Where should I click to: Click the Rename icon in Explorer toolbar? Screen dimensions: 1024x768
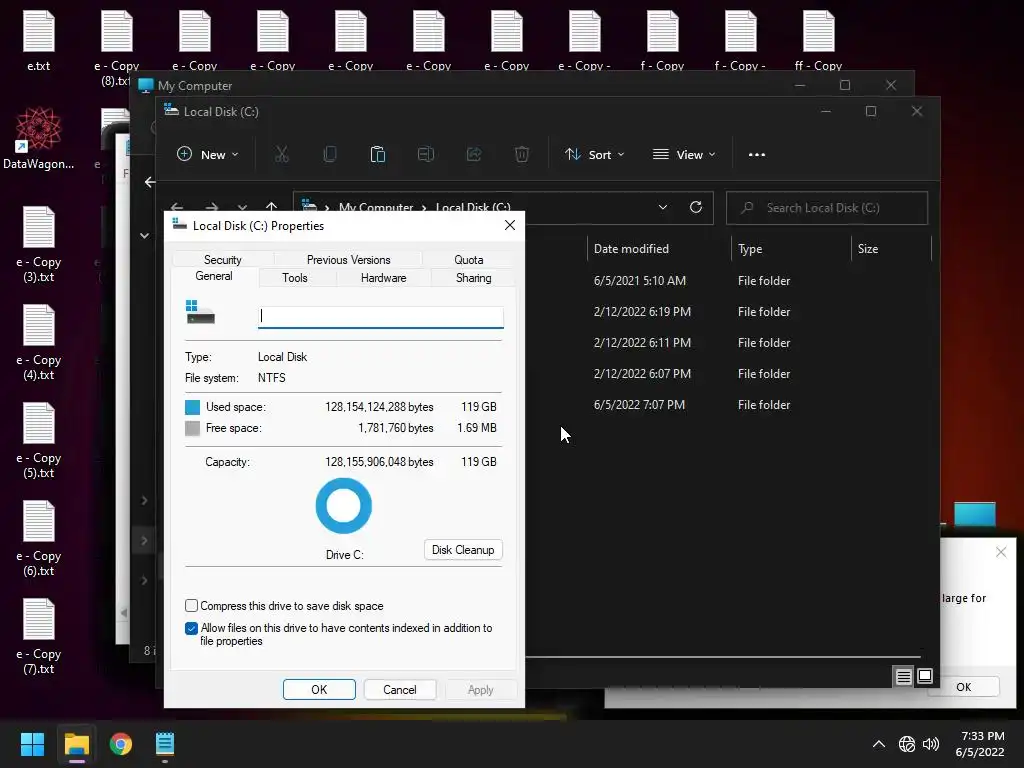click(426, 154)
